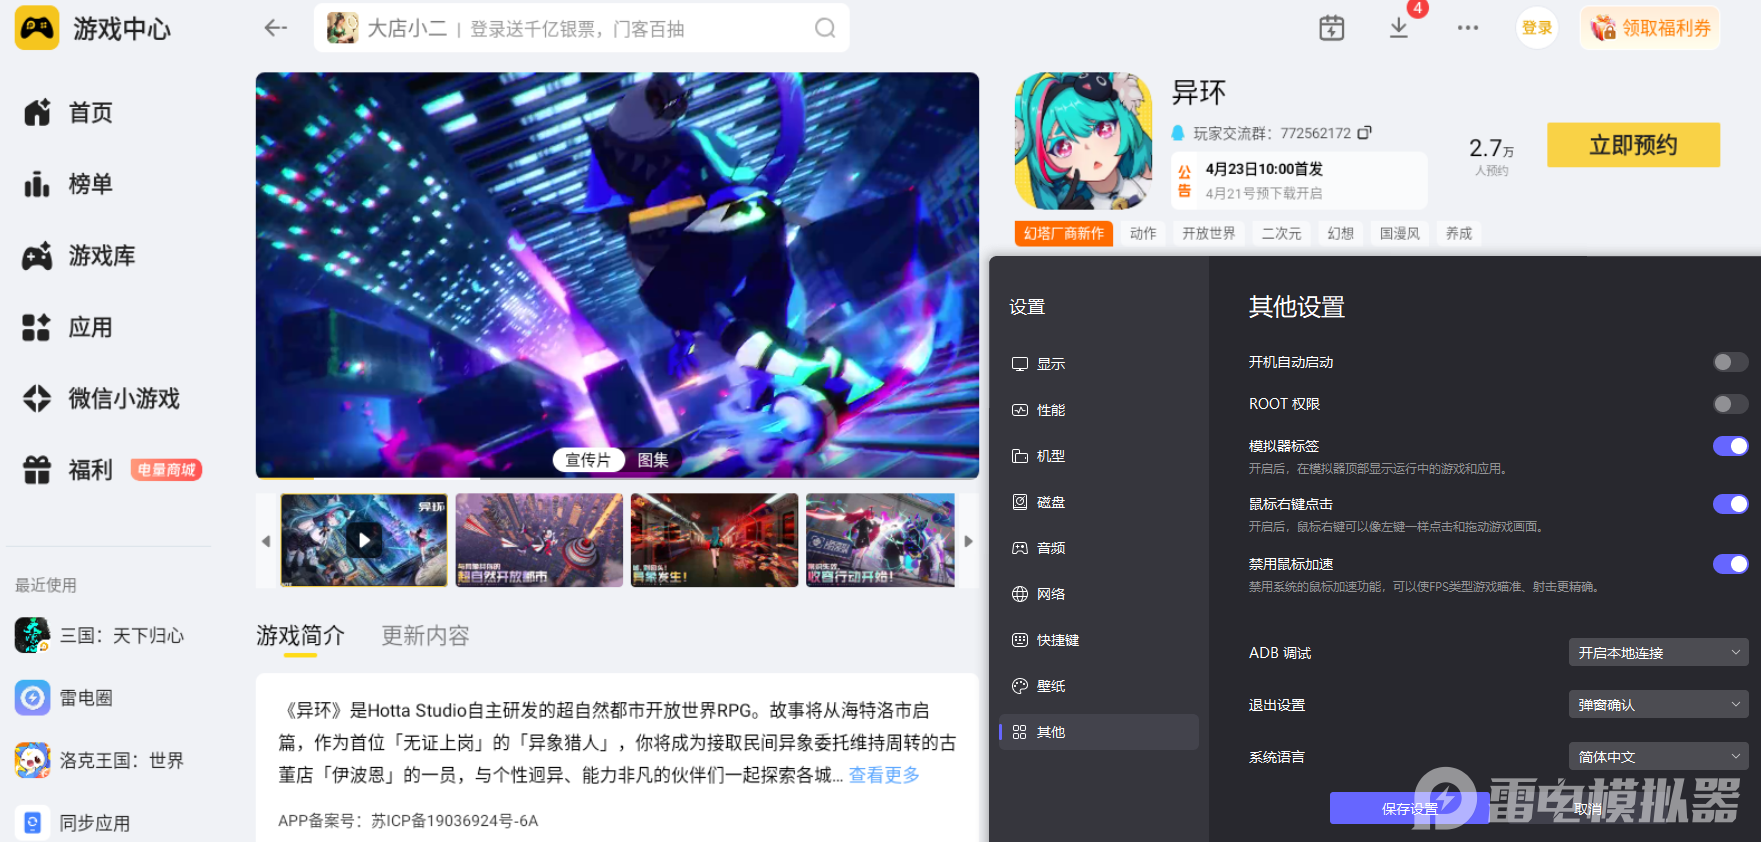The width and height of the screenshot is (1761, 842).
Task: Open the downloads icon
Action: [1399, 28]
